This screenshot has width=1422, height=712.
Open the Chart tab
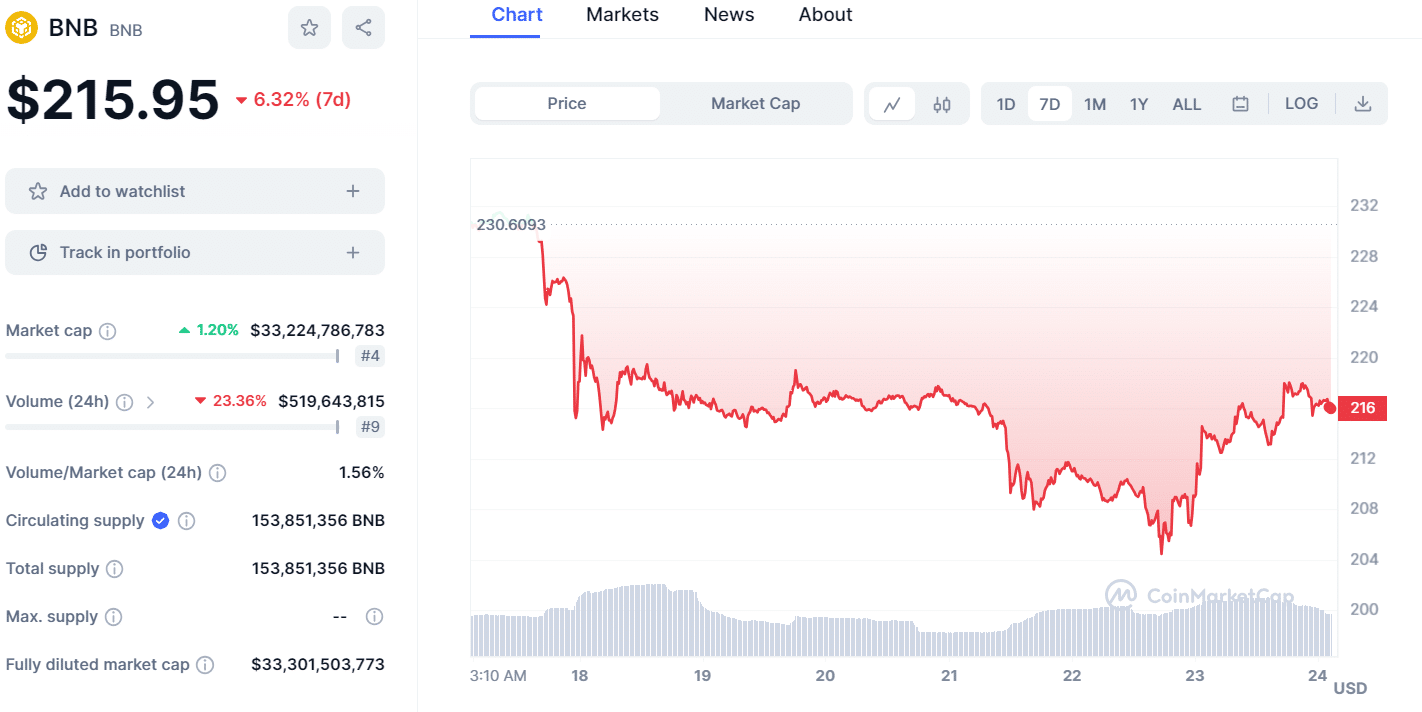[x=517, y=15]
